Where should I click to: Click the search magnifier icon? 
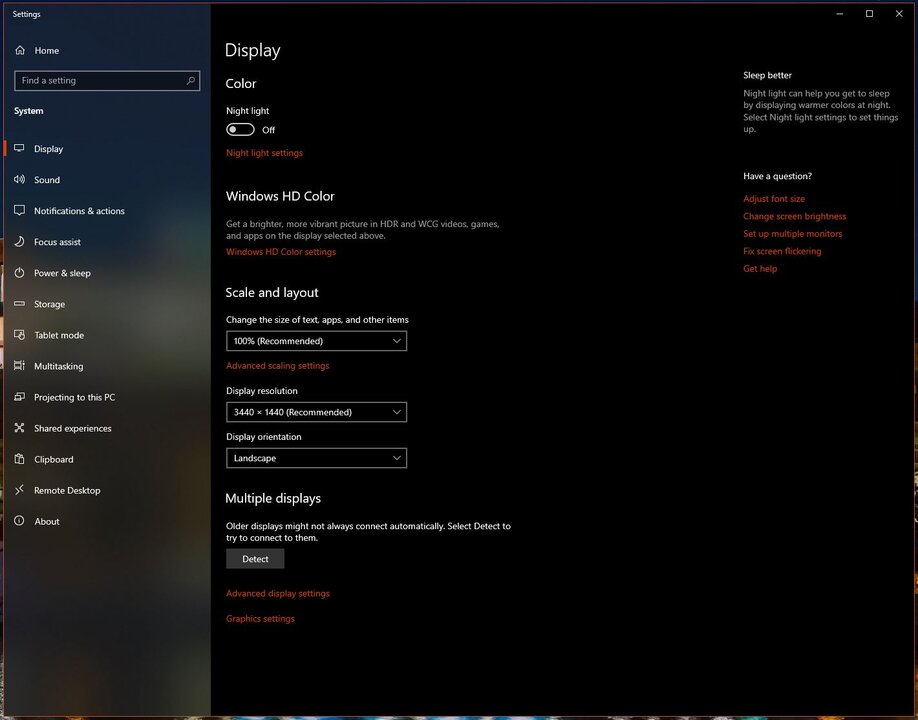(190, 81)
